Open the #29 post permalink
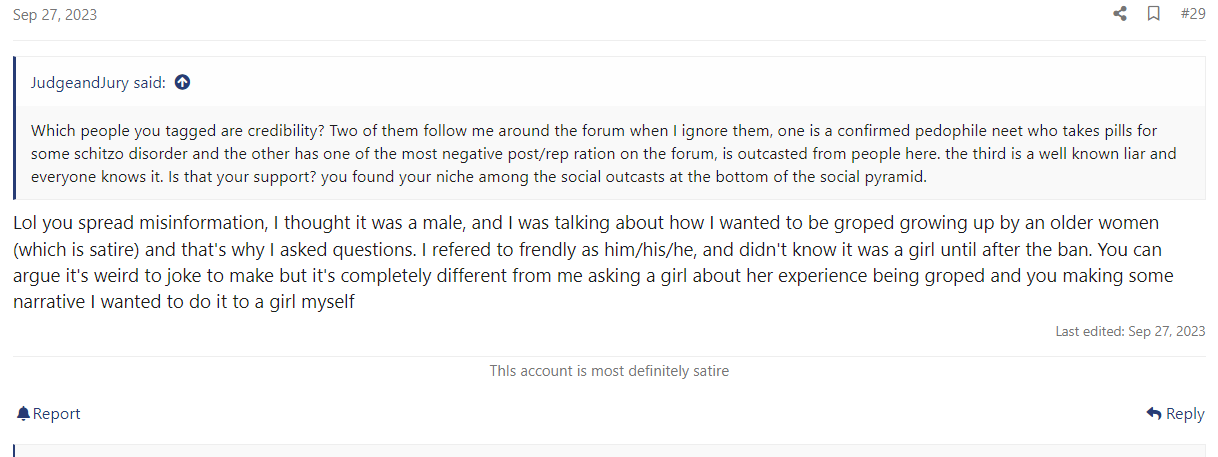This screenshot has width=1218, height=457. coord(1192,14)
